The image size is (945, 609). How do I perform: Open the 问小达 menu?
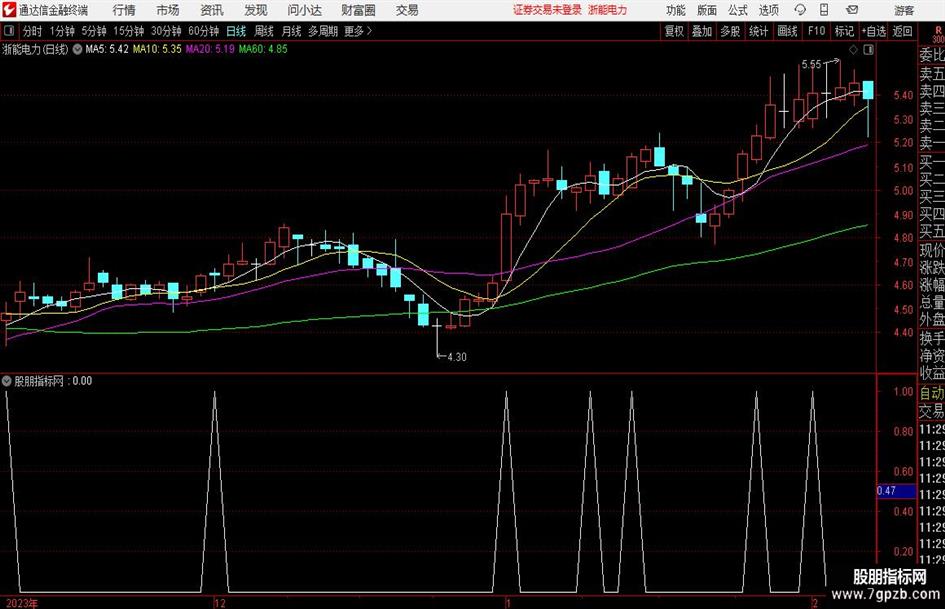click(304, 10)
